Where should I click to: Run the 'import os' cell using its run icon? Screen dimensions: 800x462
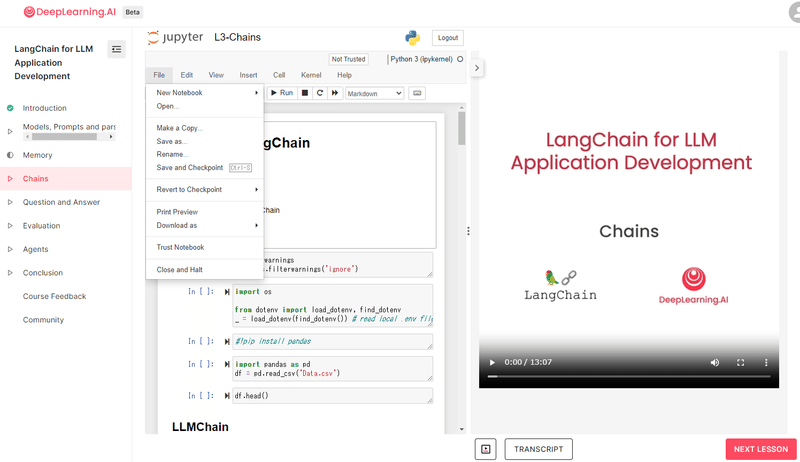[x=227, y=292]
